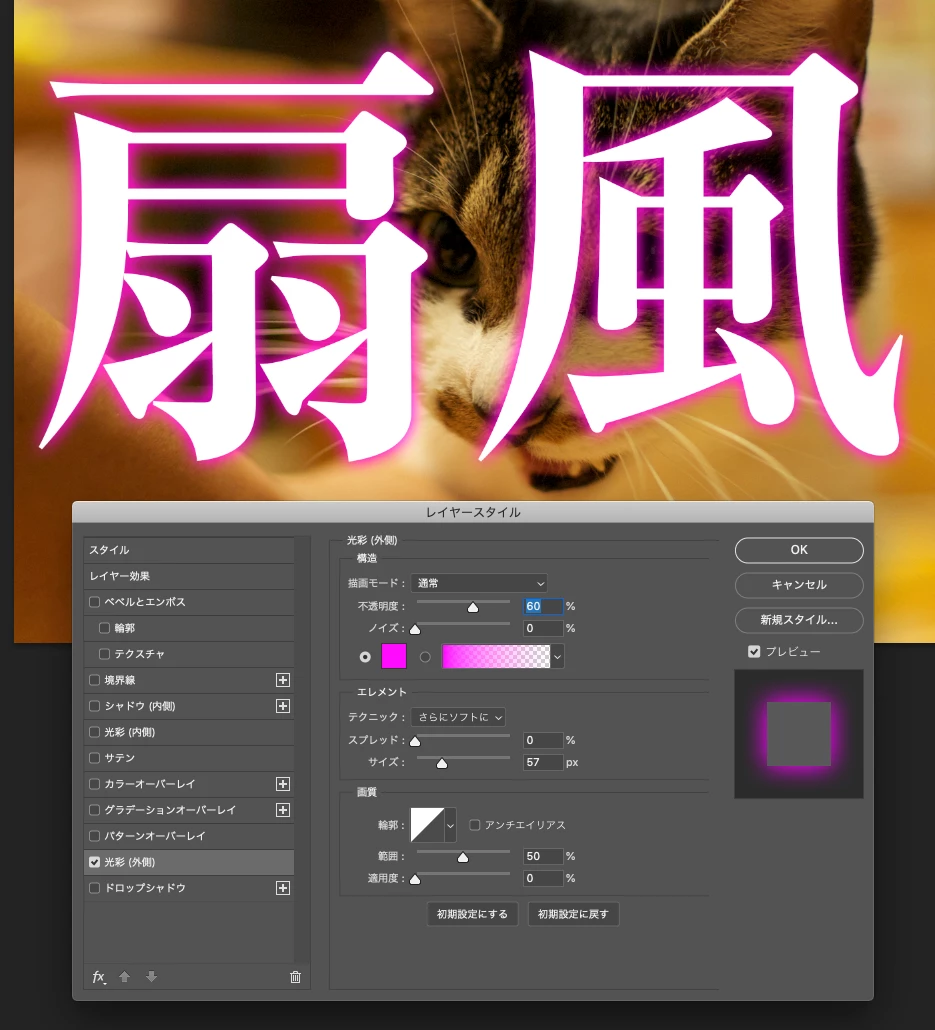The image size is (935, 1030).
Task: Enable the テクスチャ checkbox
Action: 104,654
